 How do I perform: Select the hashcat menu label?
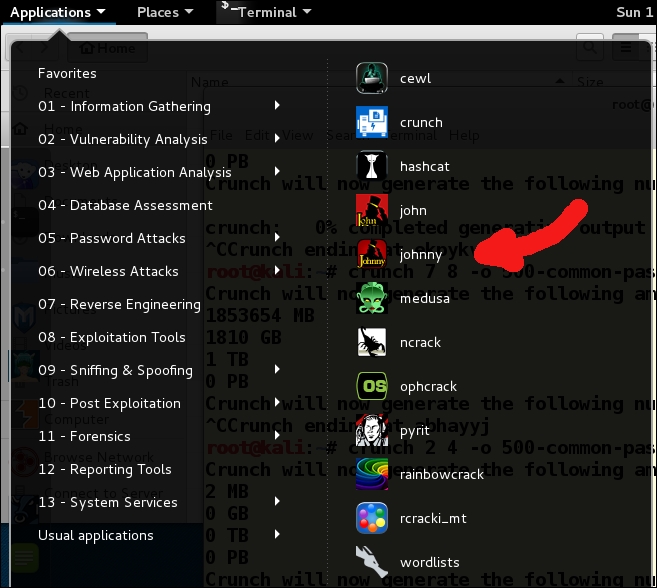point(424,166)
